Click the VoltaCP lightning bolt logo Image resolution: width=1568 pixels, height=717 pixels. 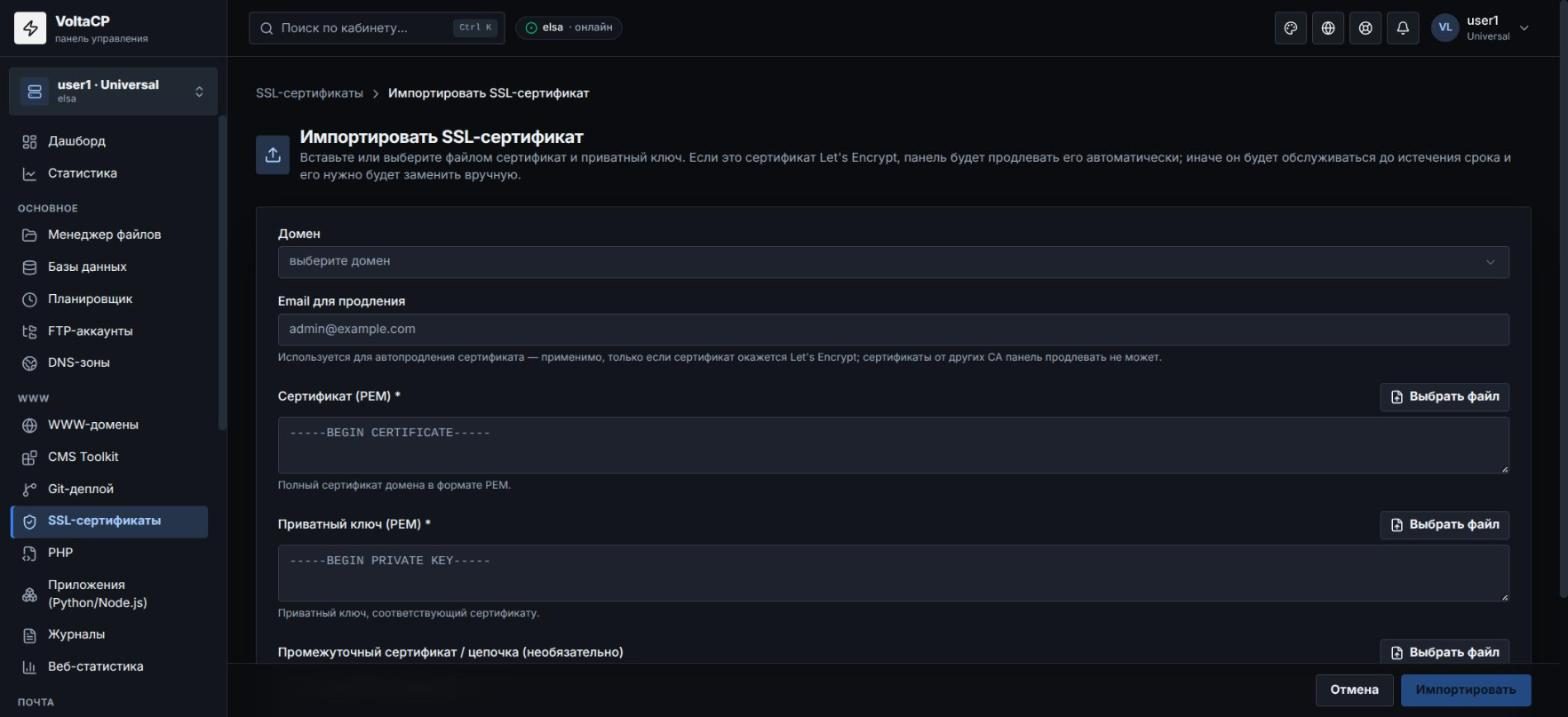point(30,29)
